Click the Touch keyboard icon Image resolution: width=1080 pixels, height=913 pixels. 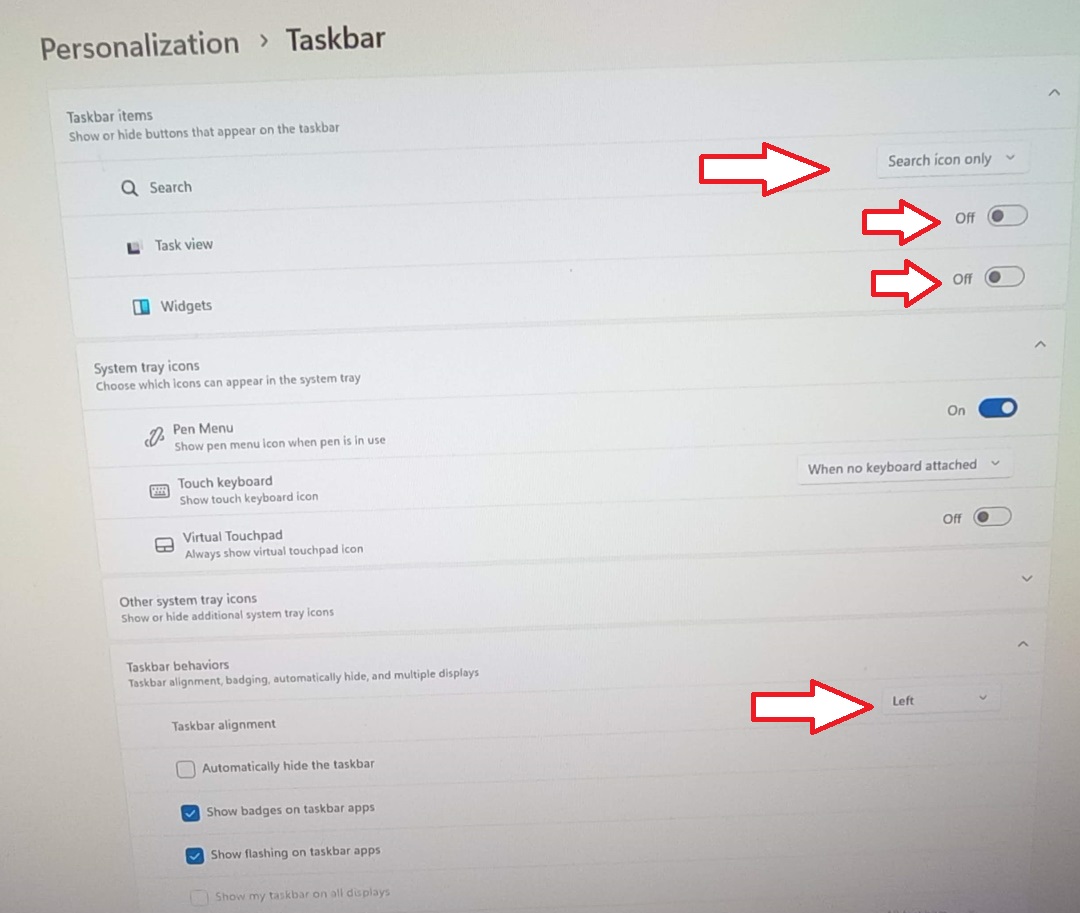click(159, 491)
